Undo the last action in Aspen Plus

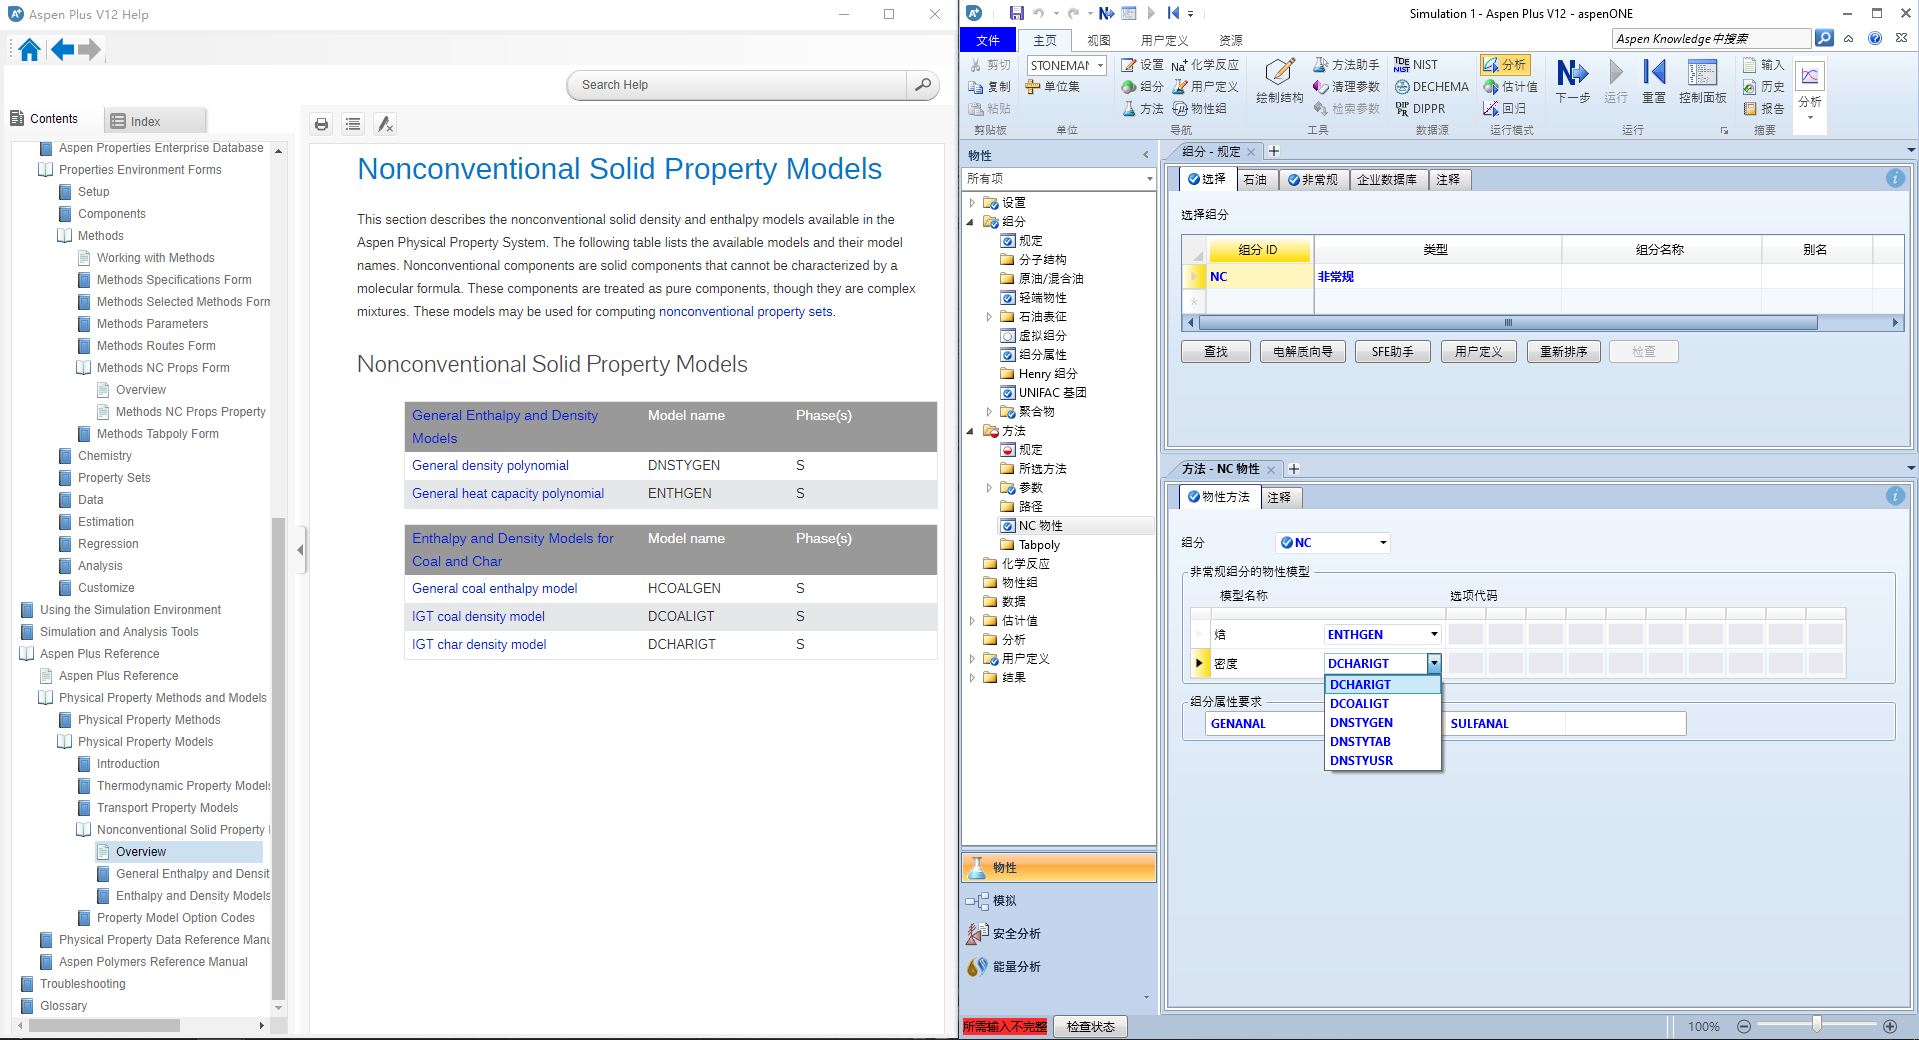click(x=1039, y=13)
